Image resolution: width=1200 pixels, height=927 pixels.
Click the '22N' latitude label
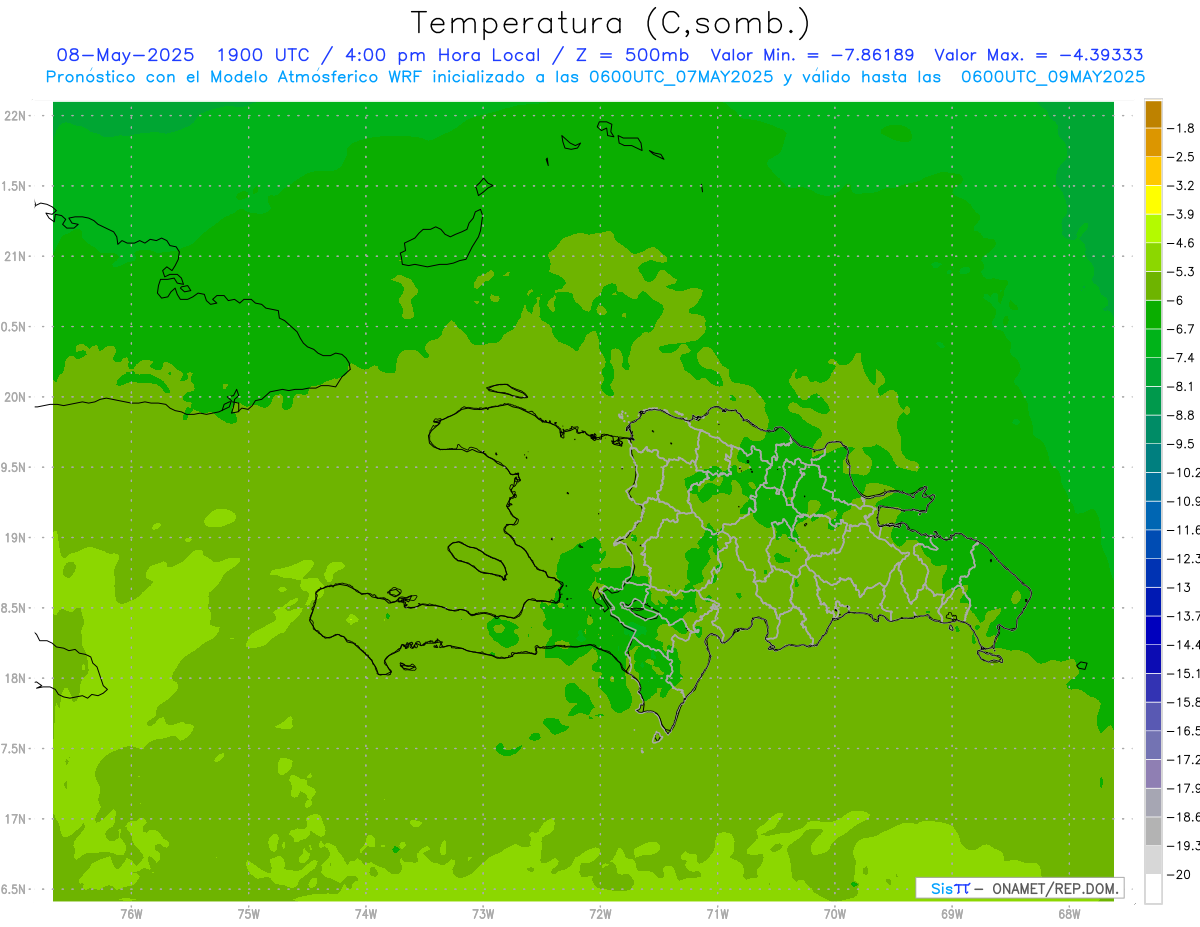(15, 115)
